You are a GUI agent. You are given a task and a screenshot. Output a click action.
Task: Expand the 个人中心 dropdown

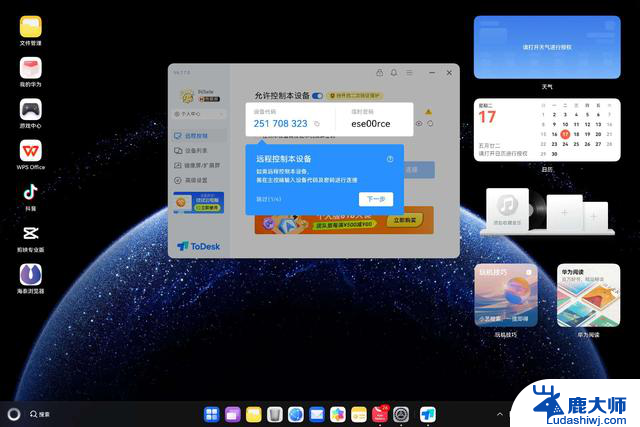tap(199, 114)
